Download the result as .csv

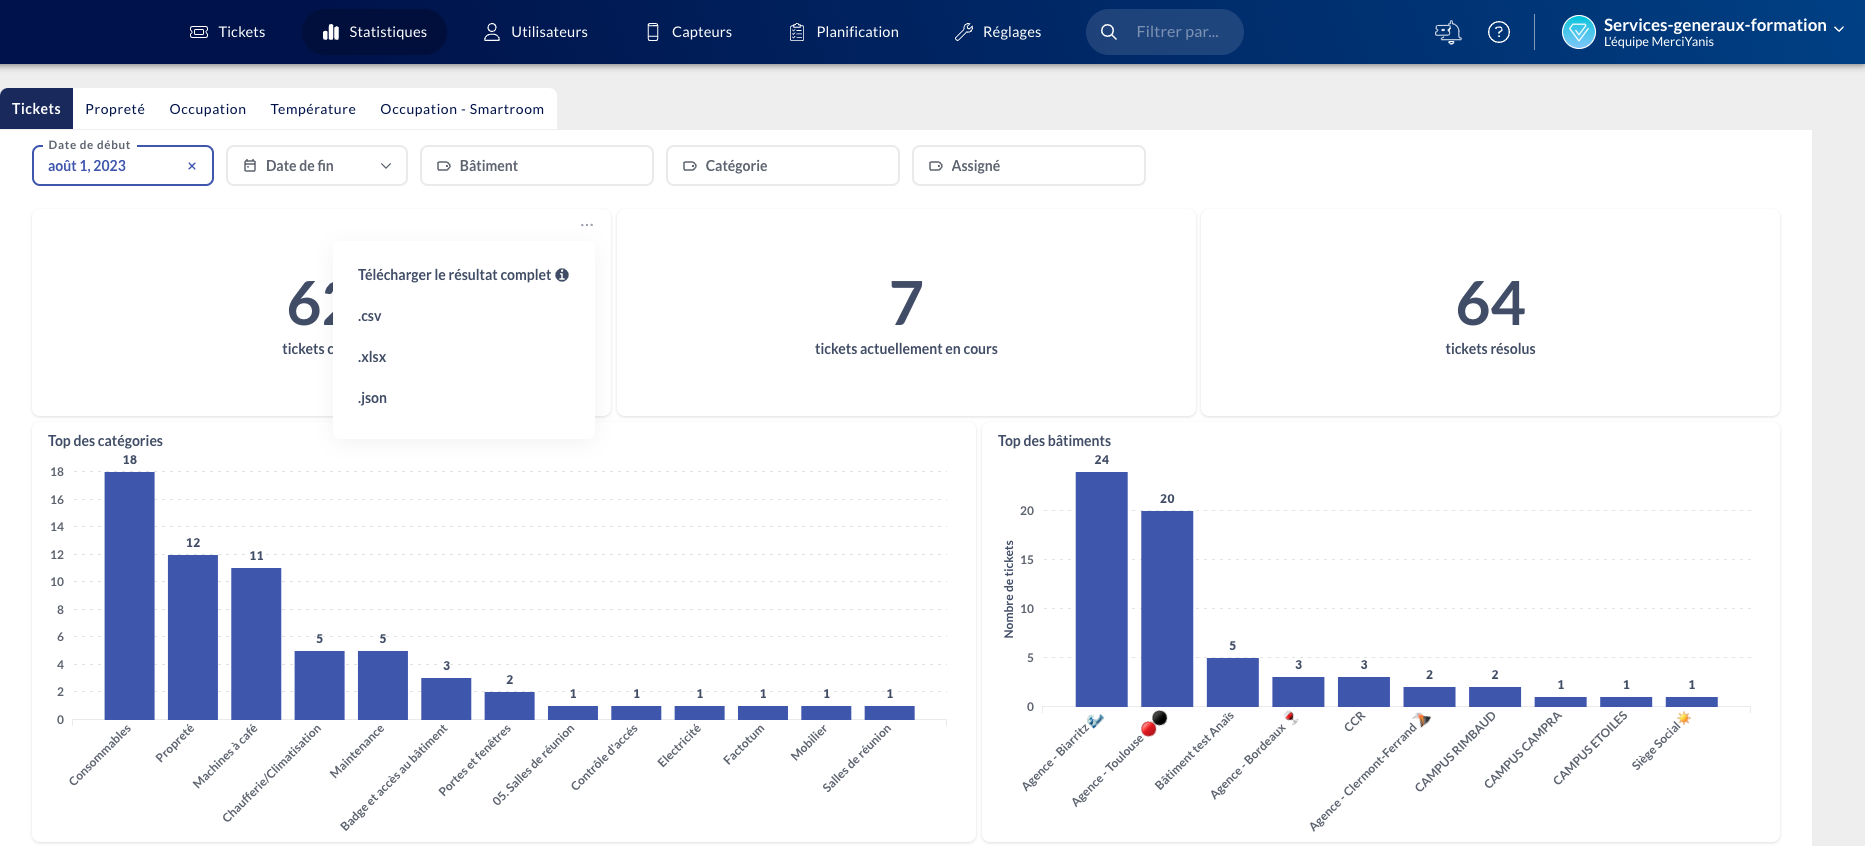point(370,316)
